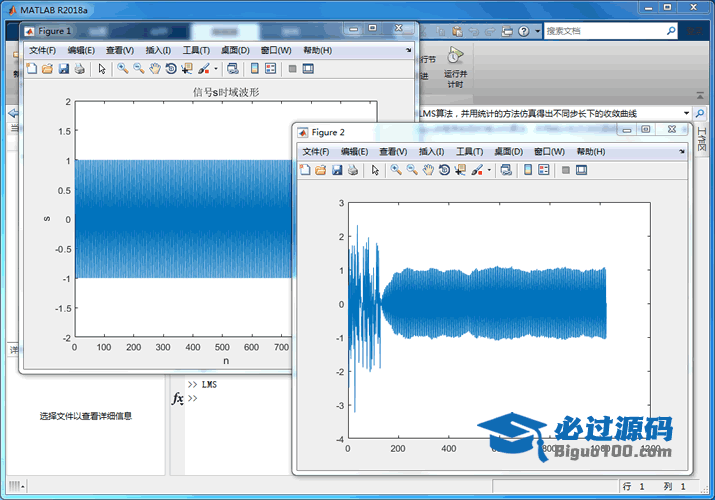Open 文件(F) menu in Figure 2

pos(316,151)
